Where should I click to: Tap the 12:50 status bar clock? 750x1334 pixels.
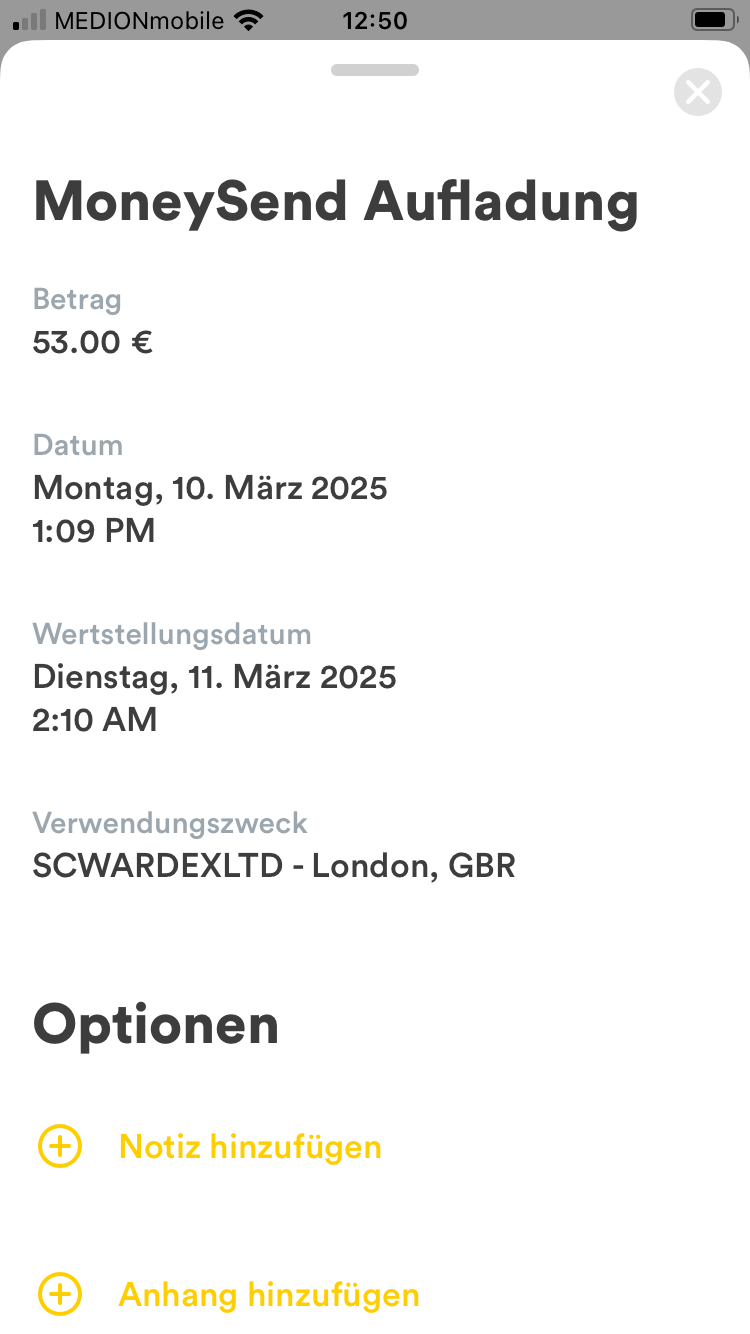pyautogui.click(x=375, y=20)
